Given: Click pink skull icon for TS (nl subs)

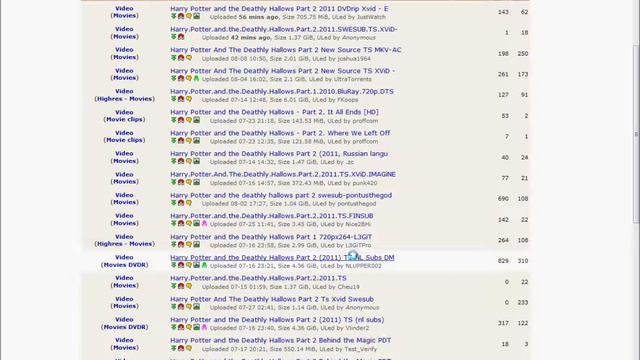Looking at the screenshot, I should pyautogui.click(x=204, y=327).
